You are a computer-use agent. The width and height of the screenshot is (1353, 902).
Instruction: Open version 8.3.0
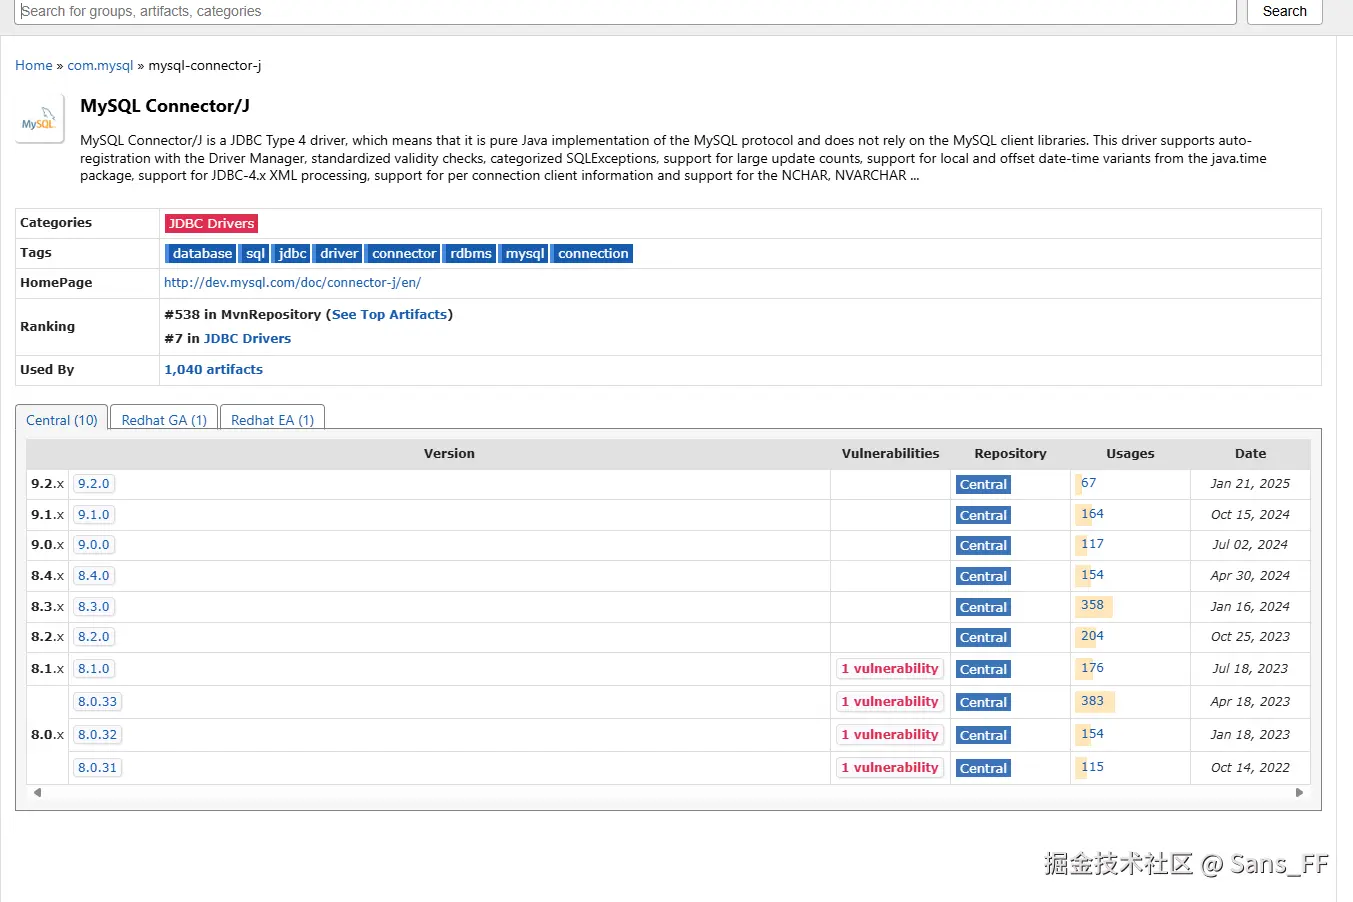93,607
